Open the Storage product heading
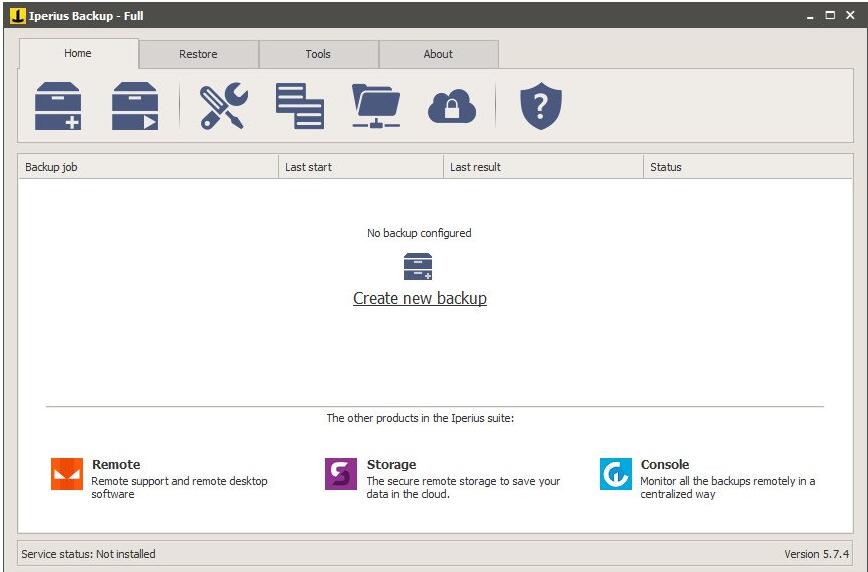This screenshot has height=572, width=868. (391, 465)
